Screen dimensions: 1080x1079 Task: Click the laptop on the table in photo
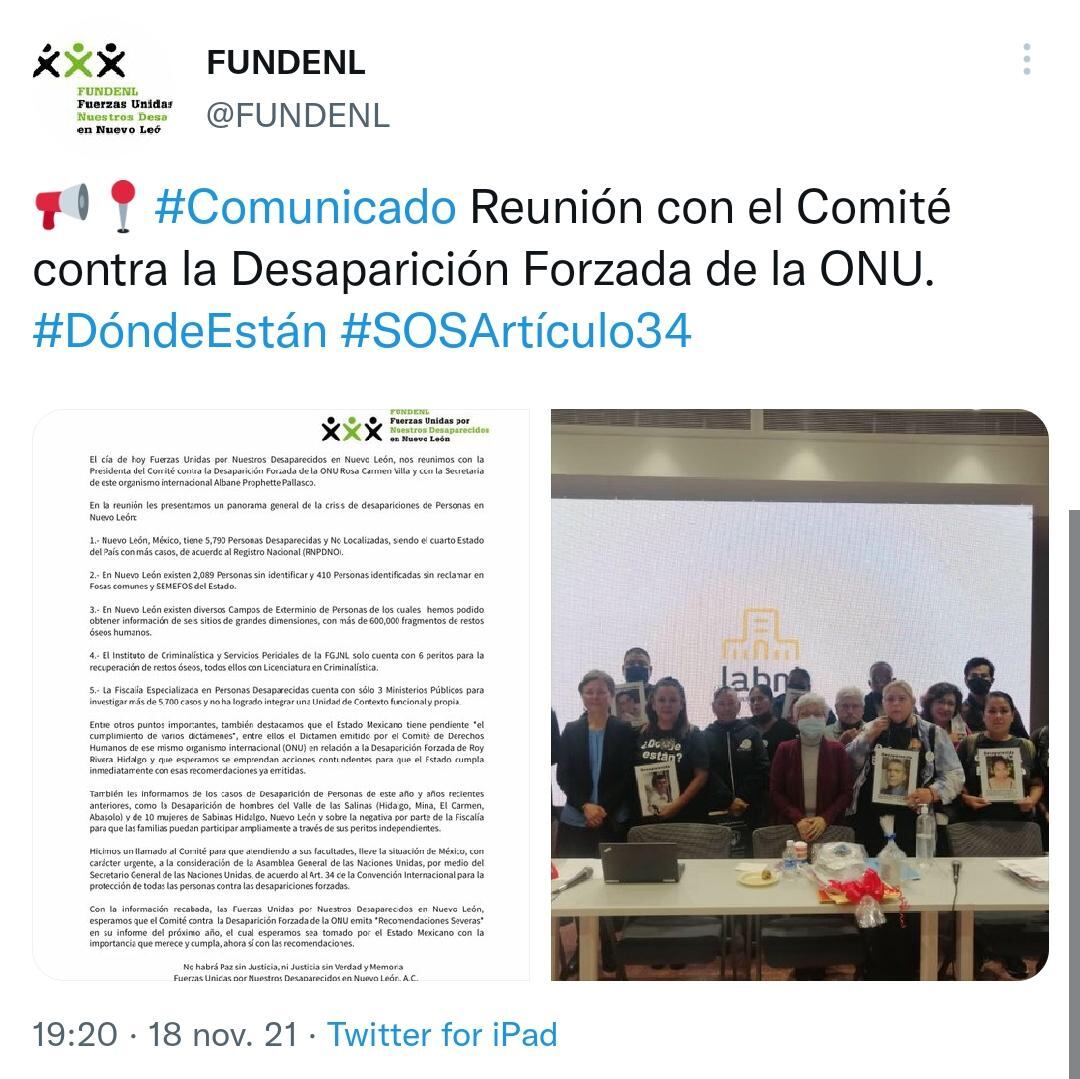coord(641,862)
